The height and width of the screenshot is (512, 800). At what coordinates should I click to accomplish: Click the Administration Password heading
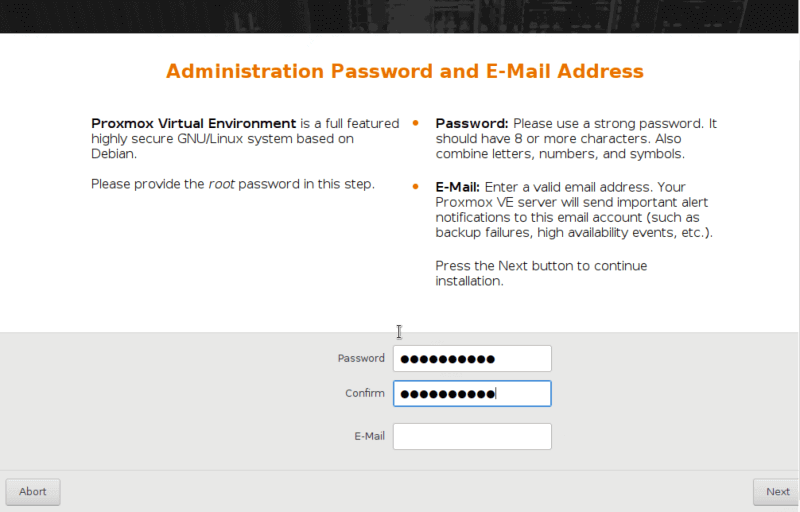tap(404, 72)
